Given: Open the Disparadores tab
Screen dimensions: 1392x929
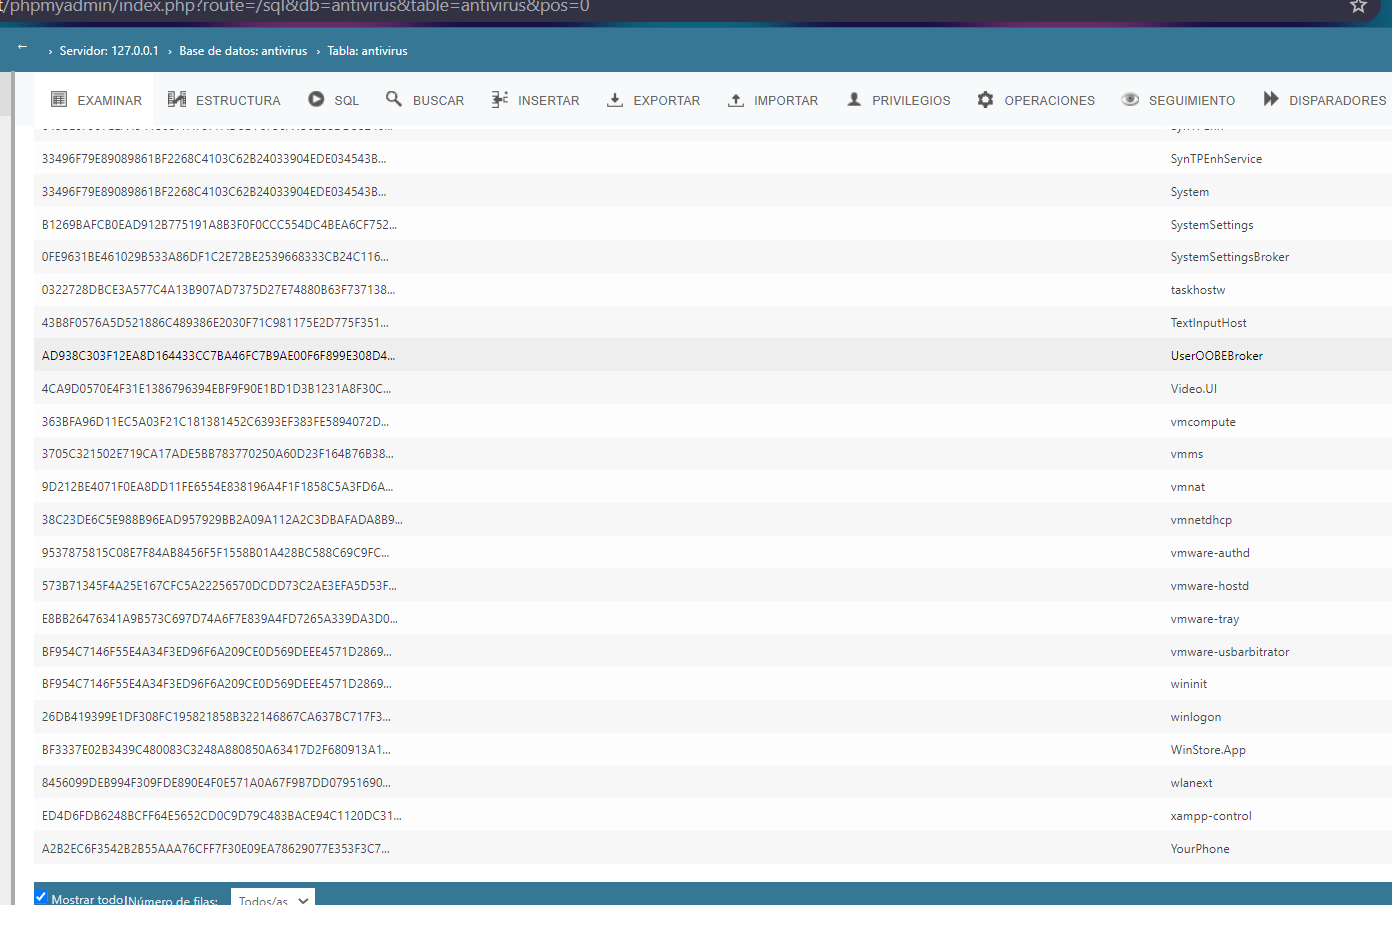Looking at the screenshot, I should click(1325, 100).
